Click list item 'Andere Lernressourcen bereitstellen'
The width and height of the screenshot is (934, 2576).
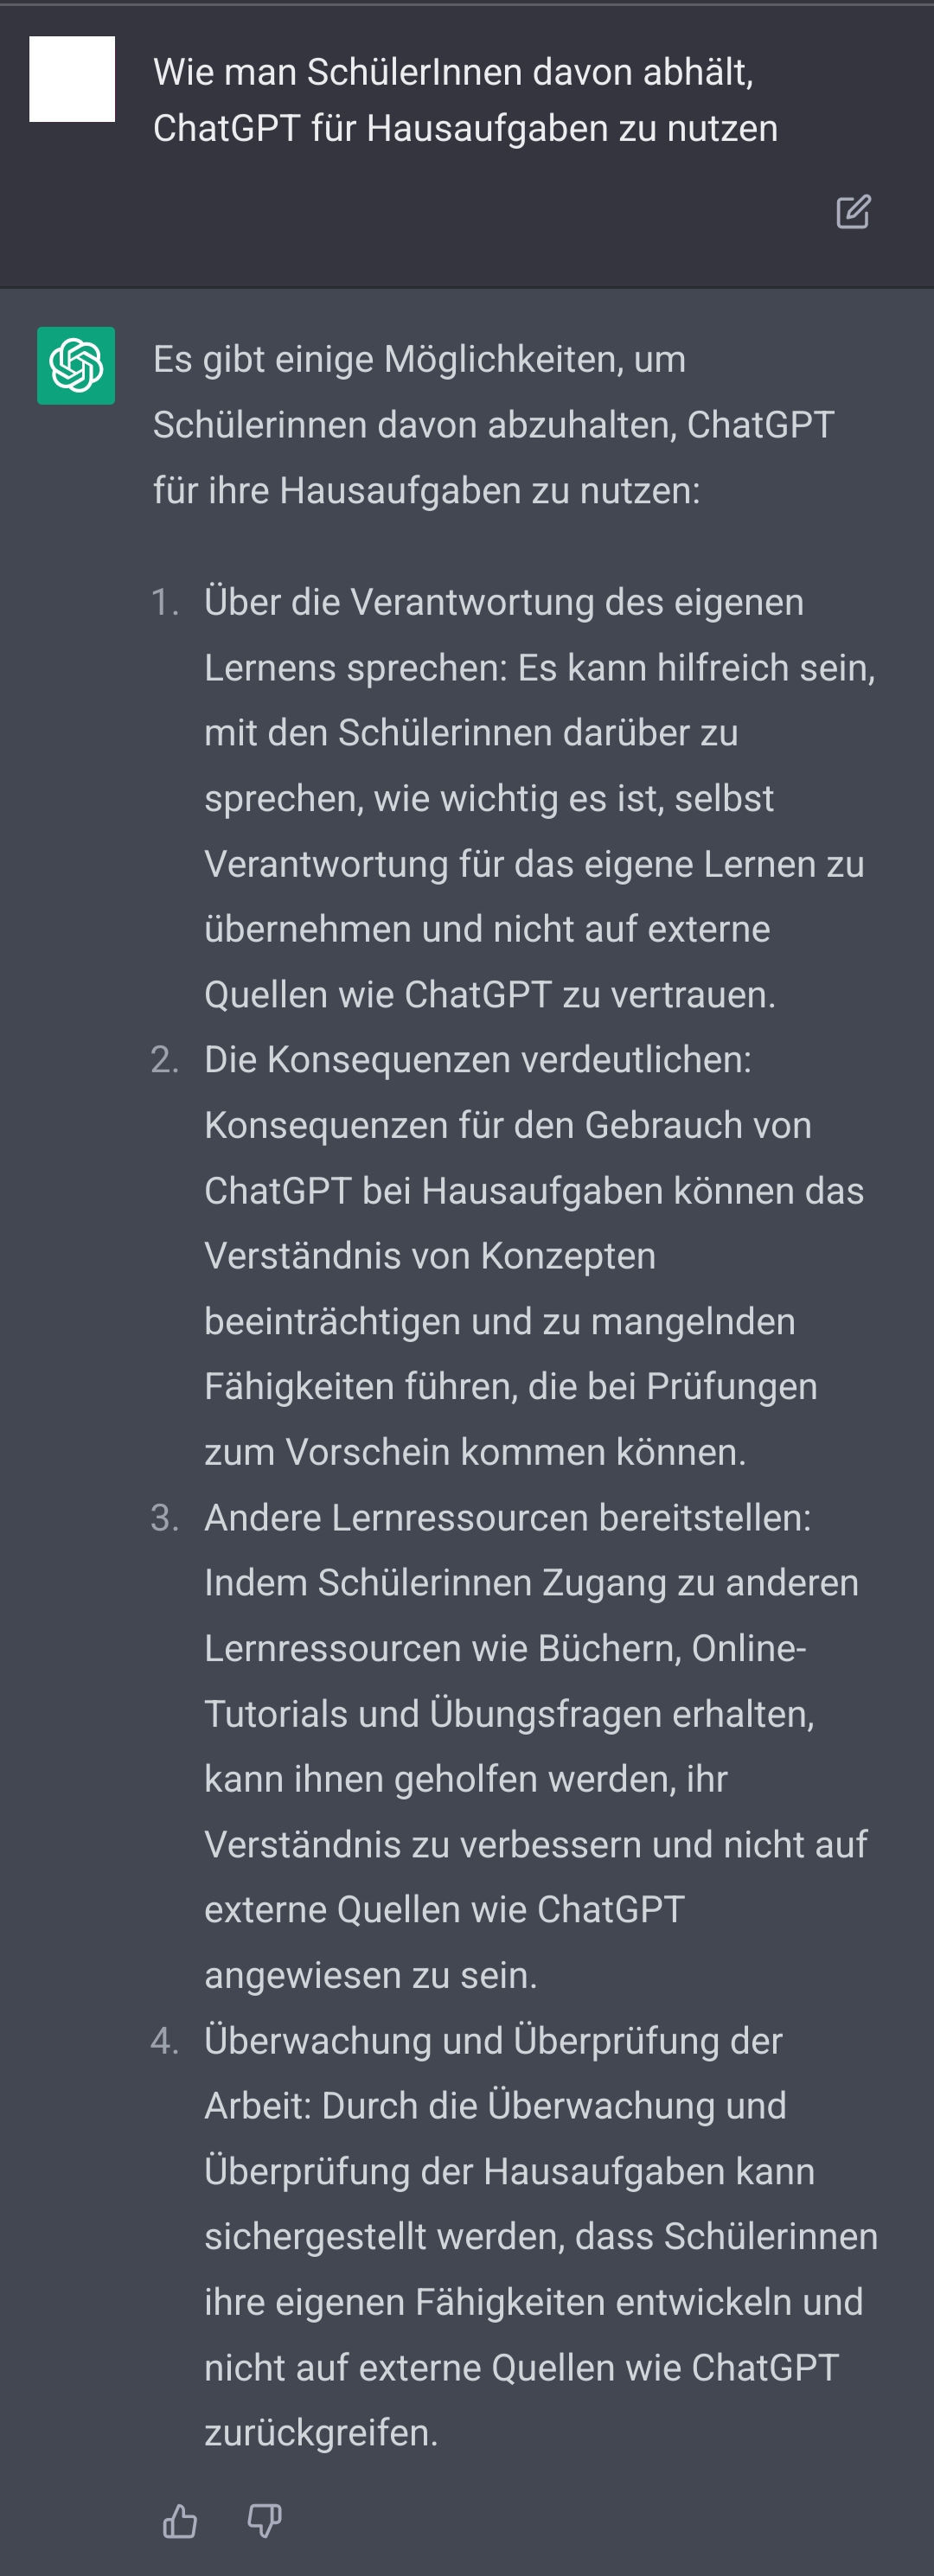[536, 1746]
